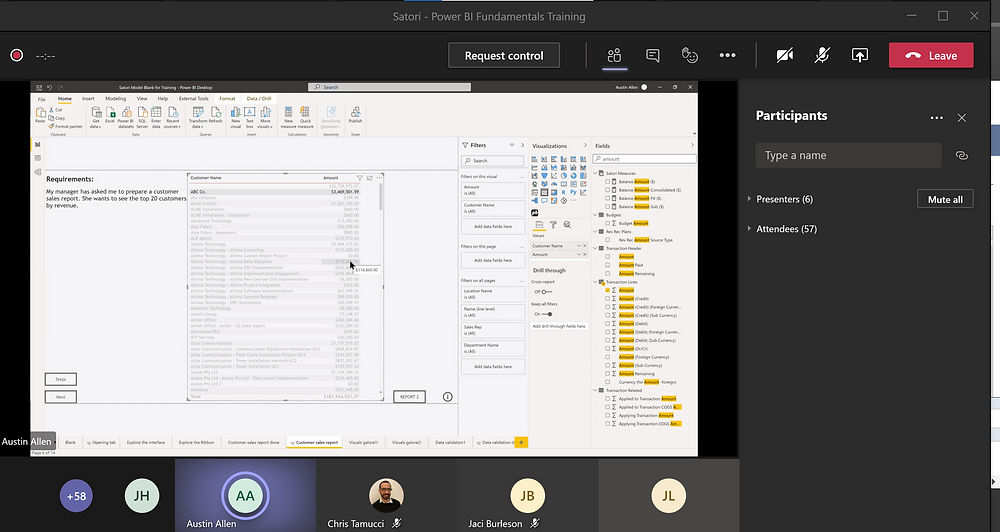
Task: Click Mute all in Participants panel
Action: coord(945,199)
